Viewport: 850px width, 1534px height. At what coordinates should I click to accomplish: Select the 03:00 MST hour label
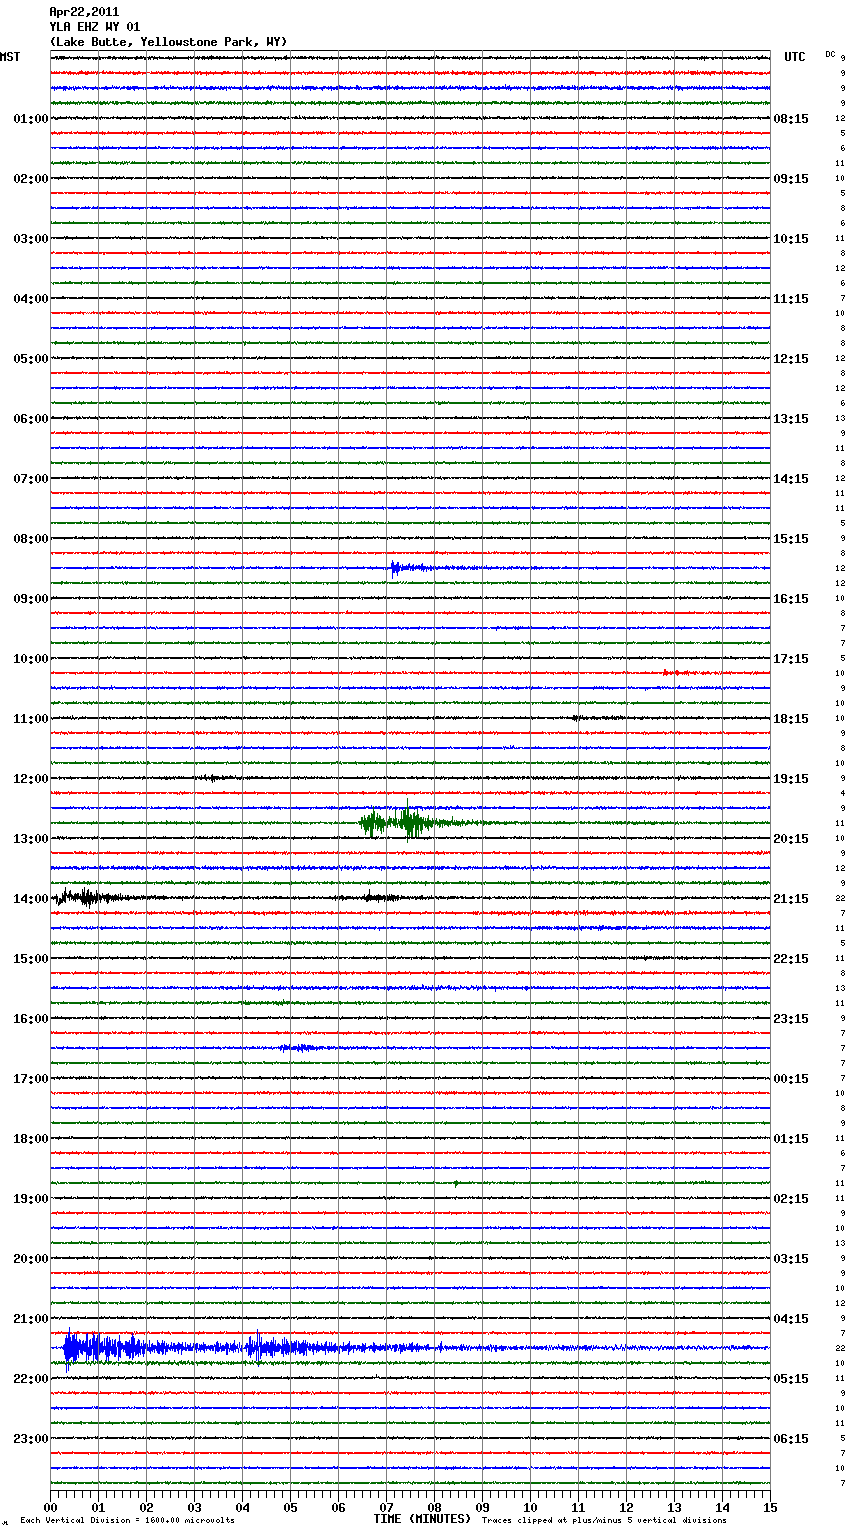tap(31, 239)
